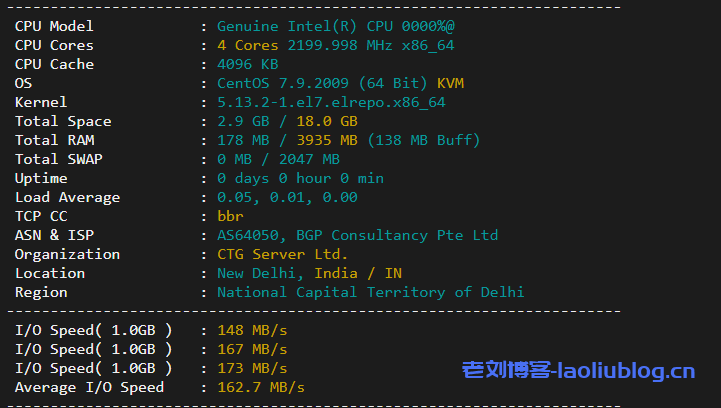Click the Load Average numbers
This screenshot has height=408, width=721.
[287, 197]
